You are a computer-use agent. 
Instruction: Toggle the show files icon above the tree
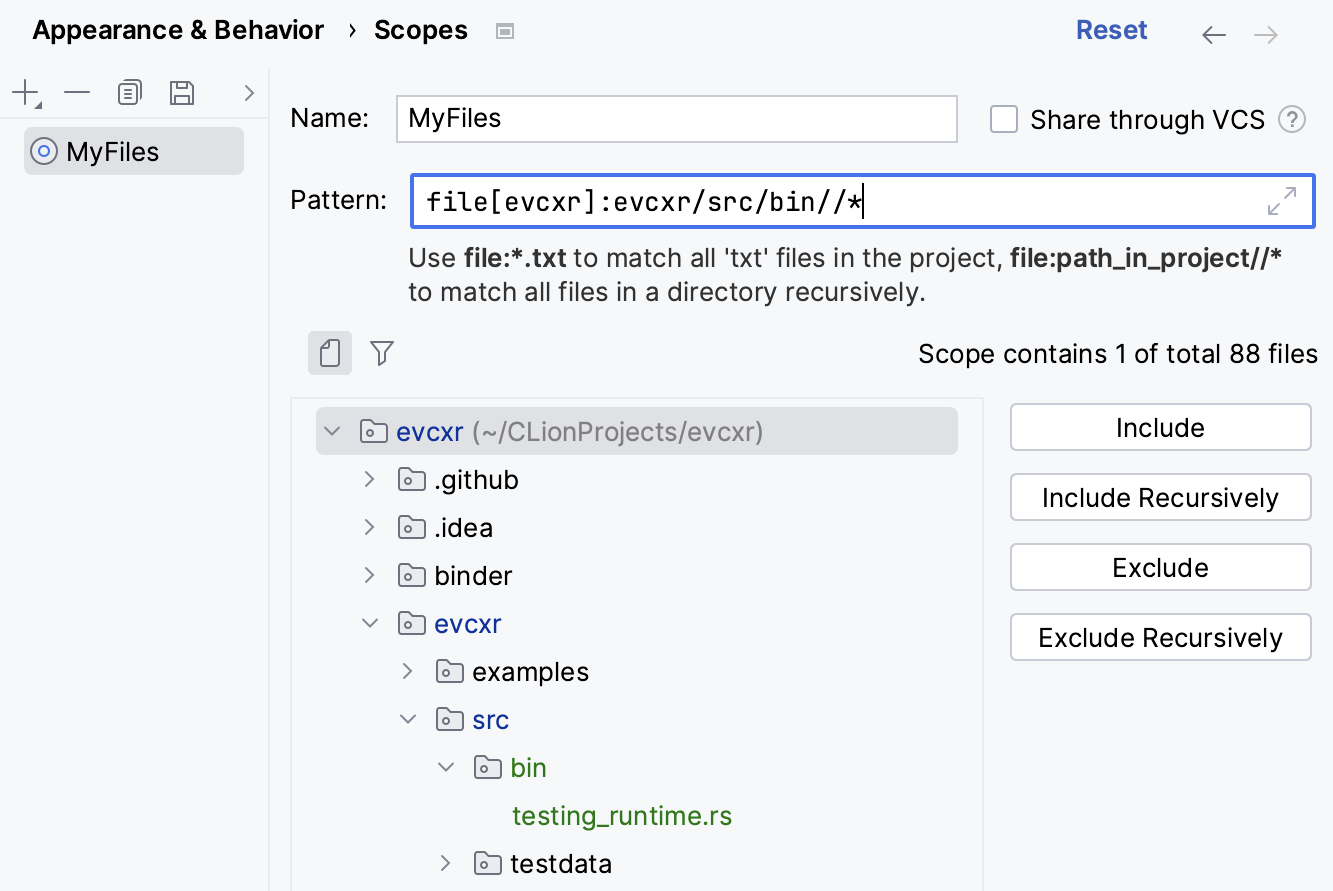(x=330, y=353)
